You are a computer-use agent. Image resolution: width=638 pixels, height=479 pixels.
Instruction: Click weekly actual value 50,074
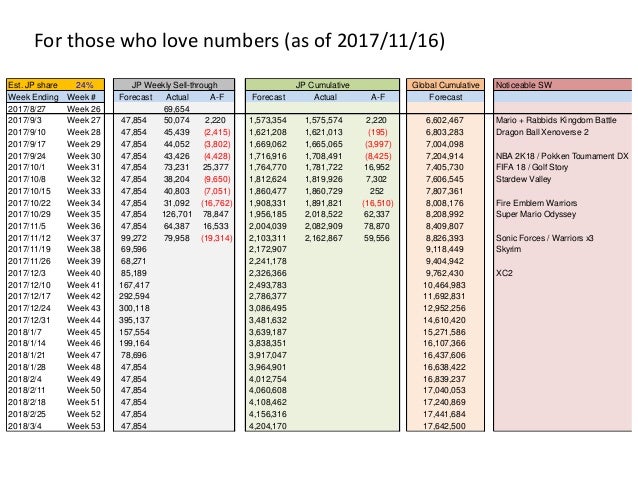click(x=177, y=120)
